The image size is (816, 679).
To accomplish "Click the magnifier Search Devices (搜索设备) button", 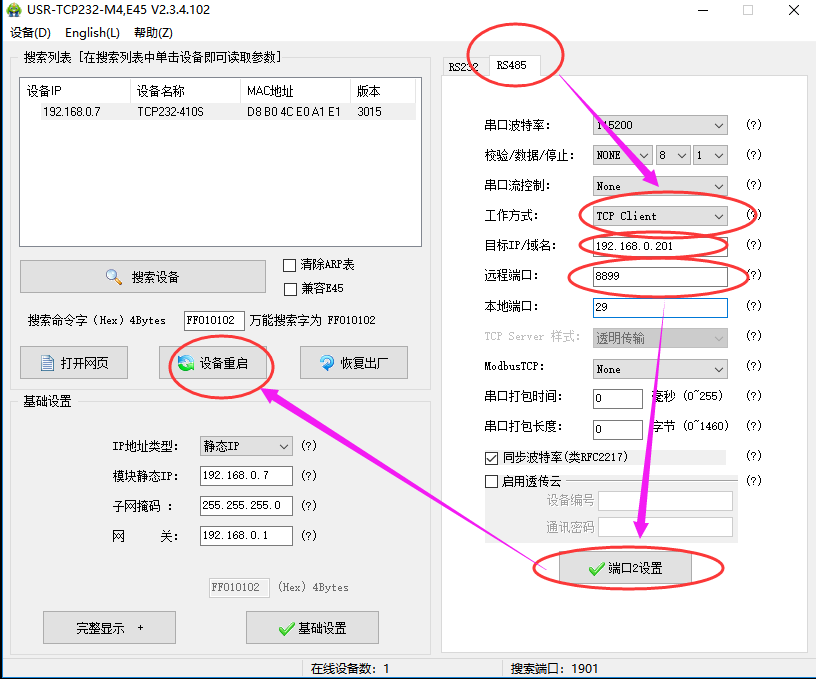I will [143, 277].
